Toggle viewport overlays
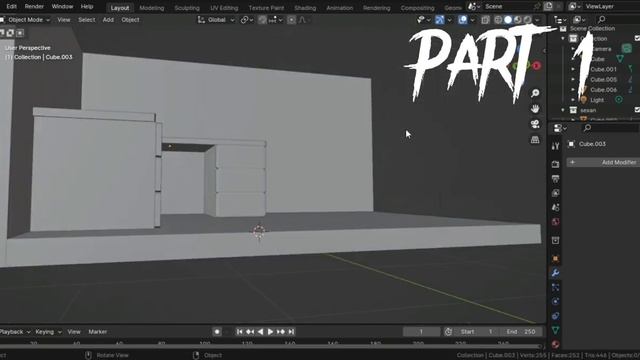Viewport: 640px width, 360px height. tap(462, 20)
